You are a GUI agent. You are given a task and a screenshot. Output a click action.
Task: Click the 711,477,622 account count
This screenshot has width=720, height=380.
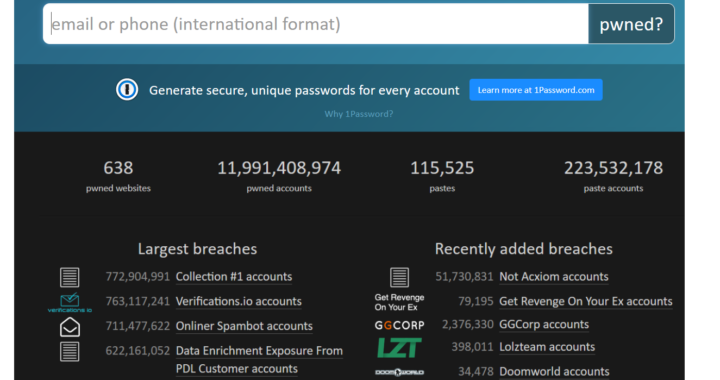coord(138,326)
